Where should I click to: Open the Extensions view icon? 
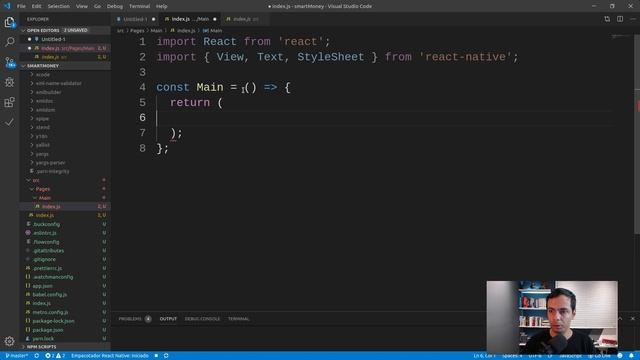pos(9,102)
